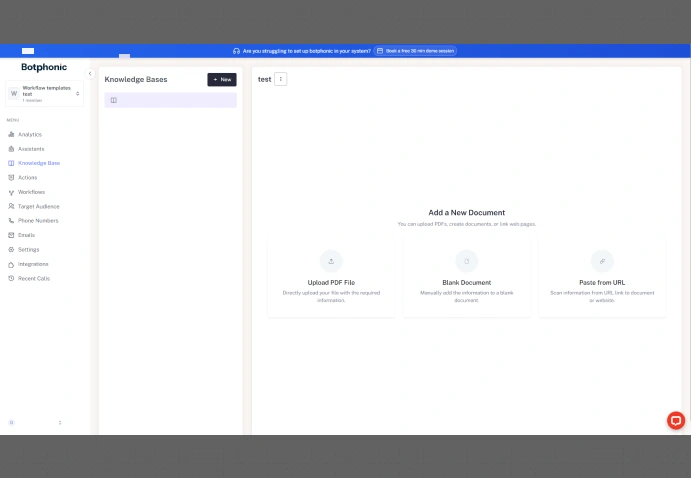The width and height of the screenshot is (691, 478).
Task: Open the Analytics page icon
Action: coord(11,134)
